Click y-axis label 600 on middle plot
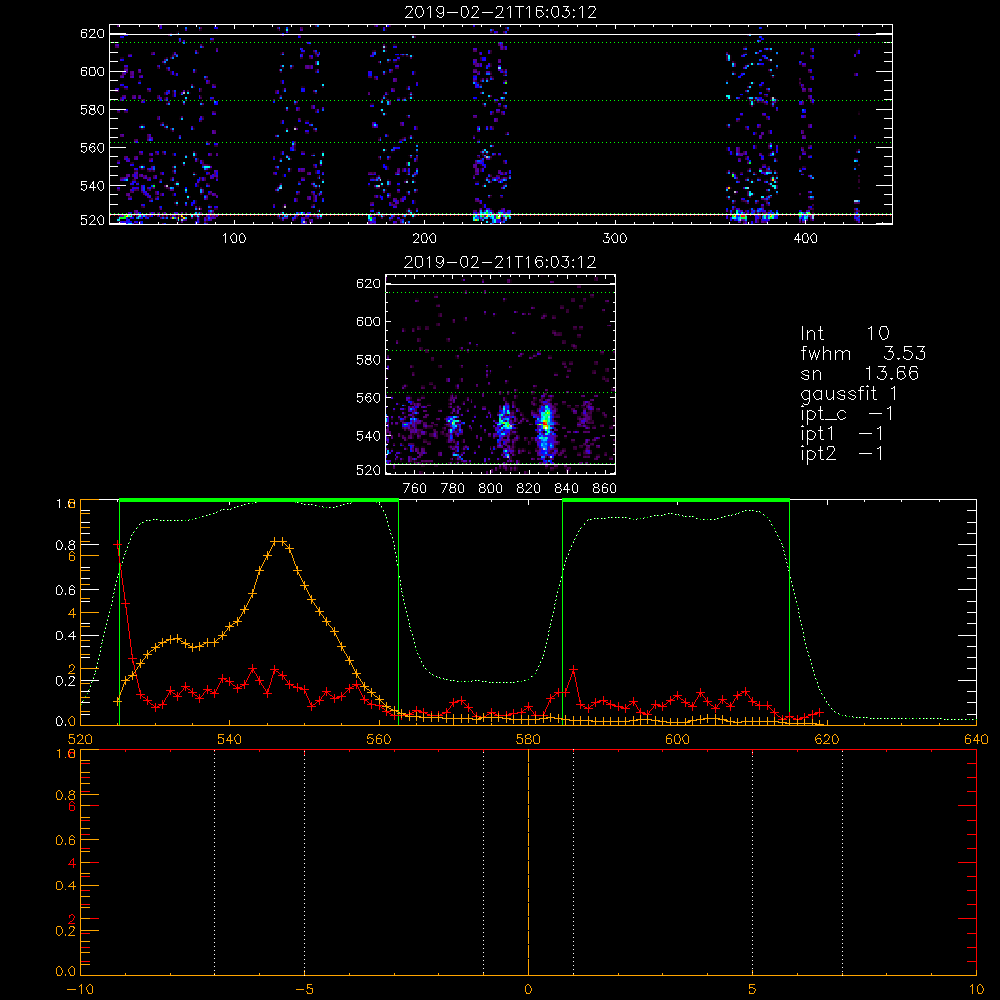The width and height of the screenshot is (1000, 1000). pos(369,321)
